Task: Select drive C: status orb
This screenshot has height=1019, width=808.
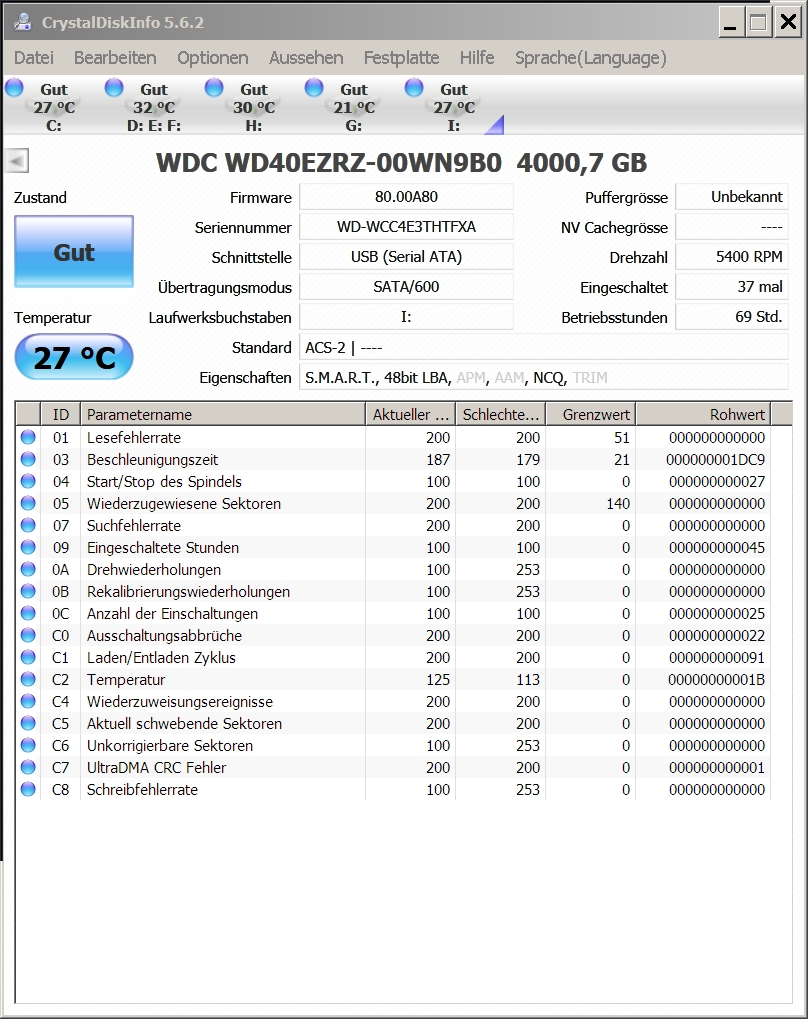Action: 14,87
